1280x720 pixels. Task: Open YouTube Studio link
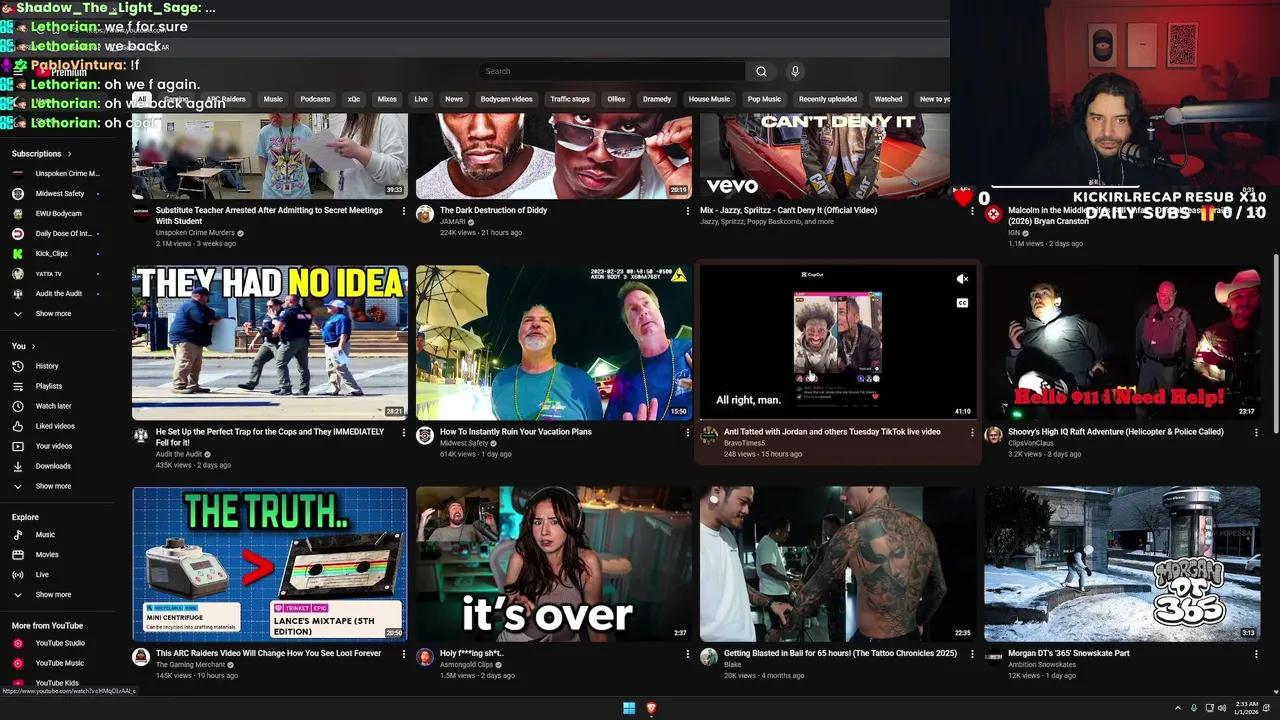pos(60,643)
